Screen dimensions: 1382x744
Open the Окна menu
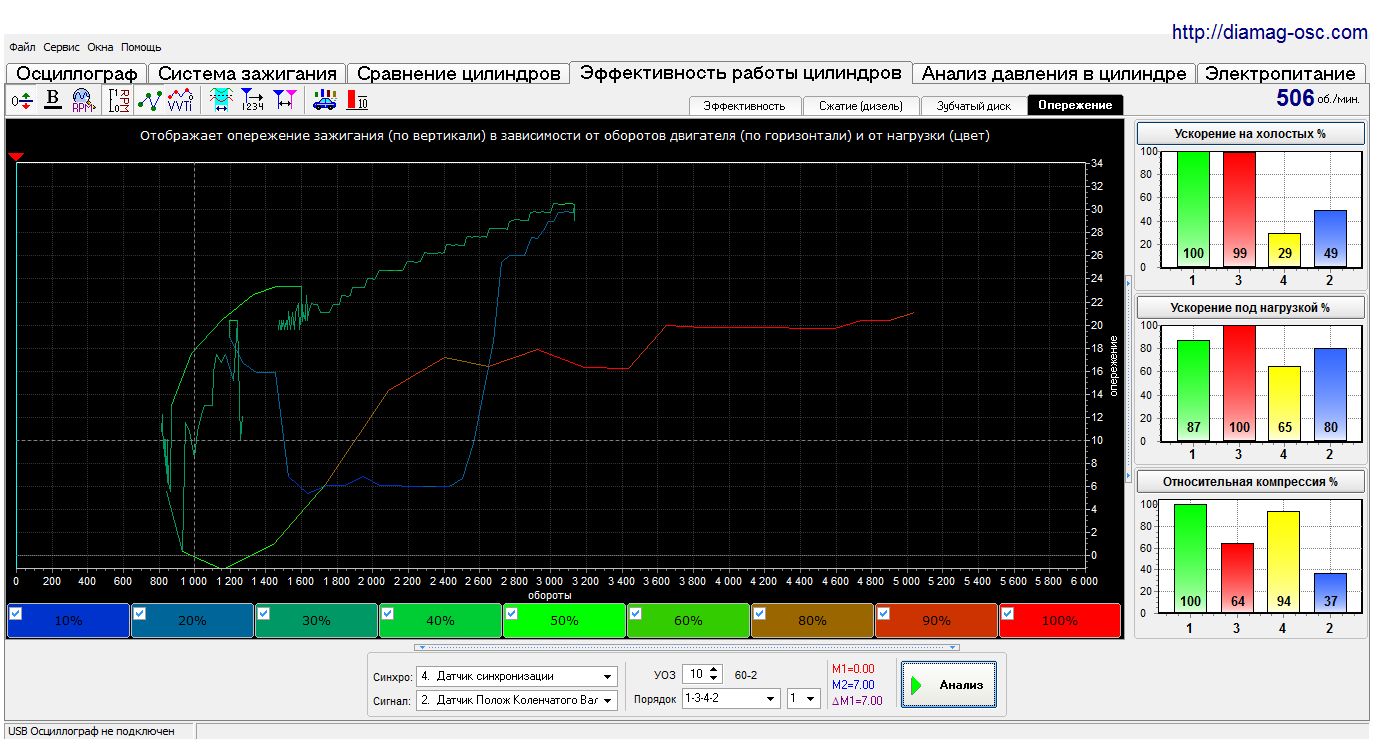click(100, 47)
